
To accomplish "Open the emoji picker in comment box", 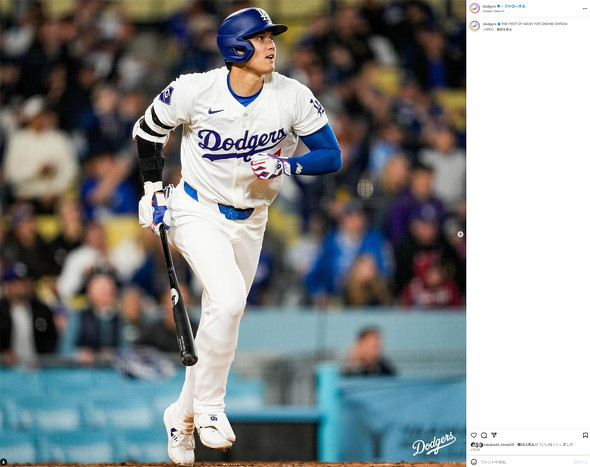I will click(474, 462).
